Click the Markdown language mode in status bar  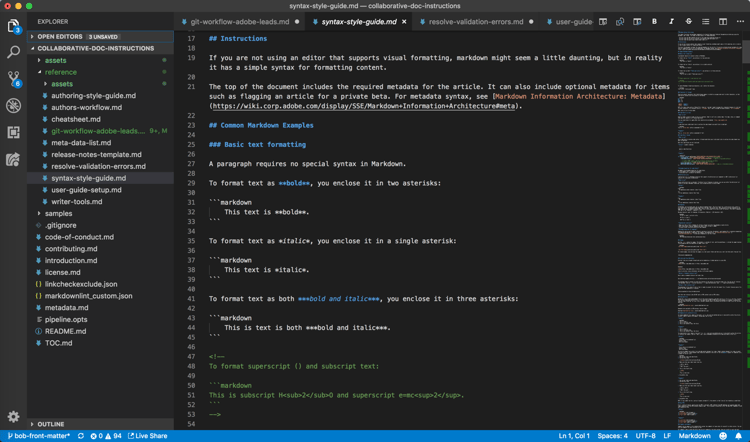pyautogui.click(x=695, y=436)
